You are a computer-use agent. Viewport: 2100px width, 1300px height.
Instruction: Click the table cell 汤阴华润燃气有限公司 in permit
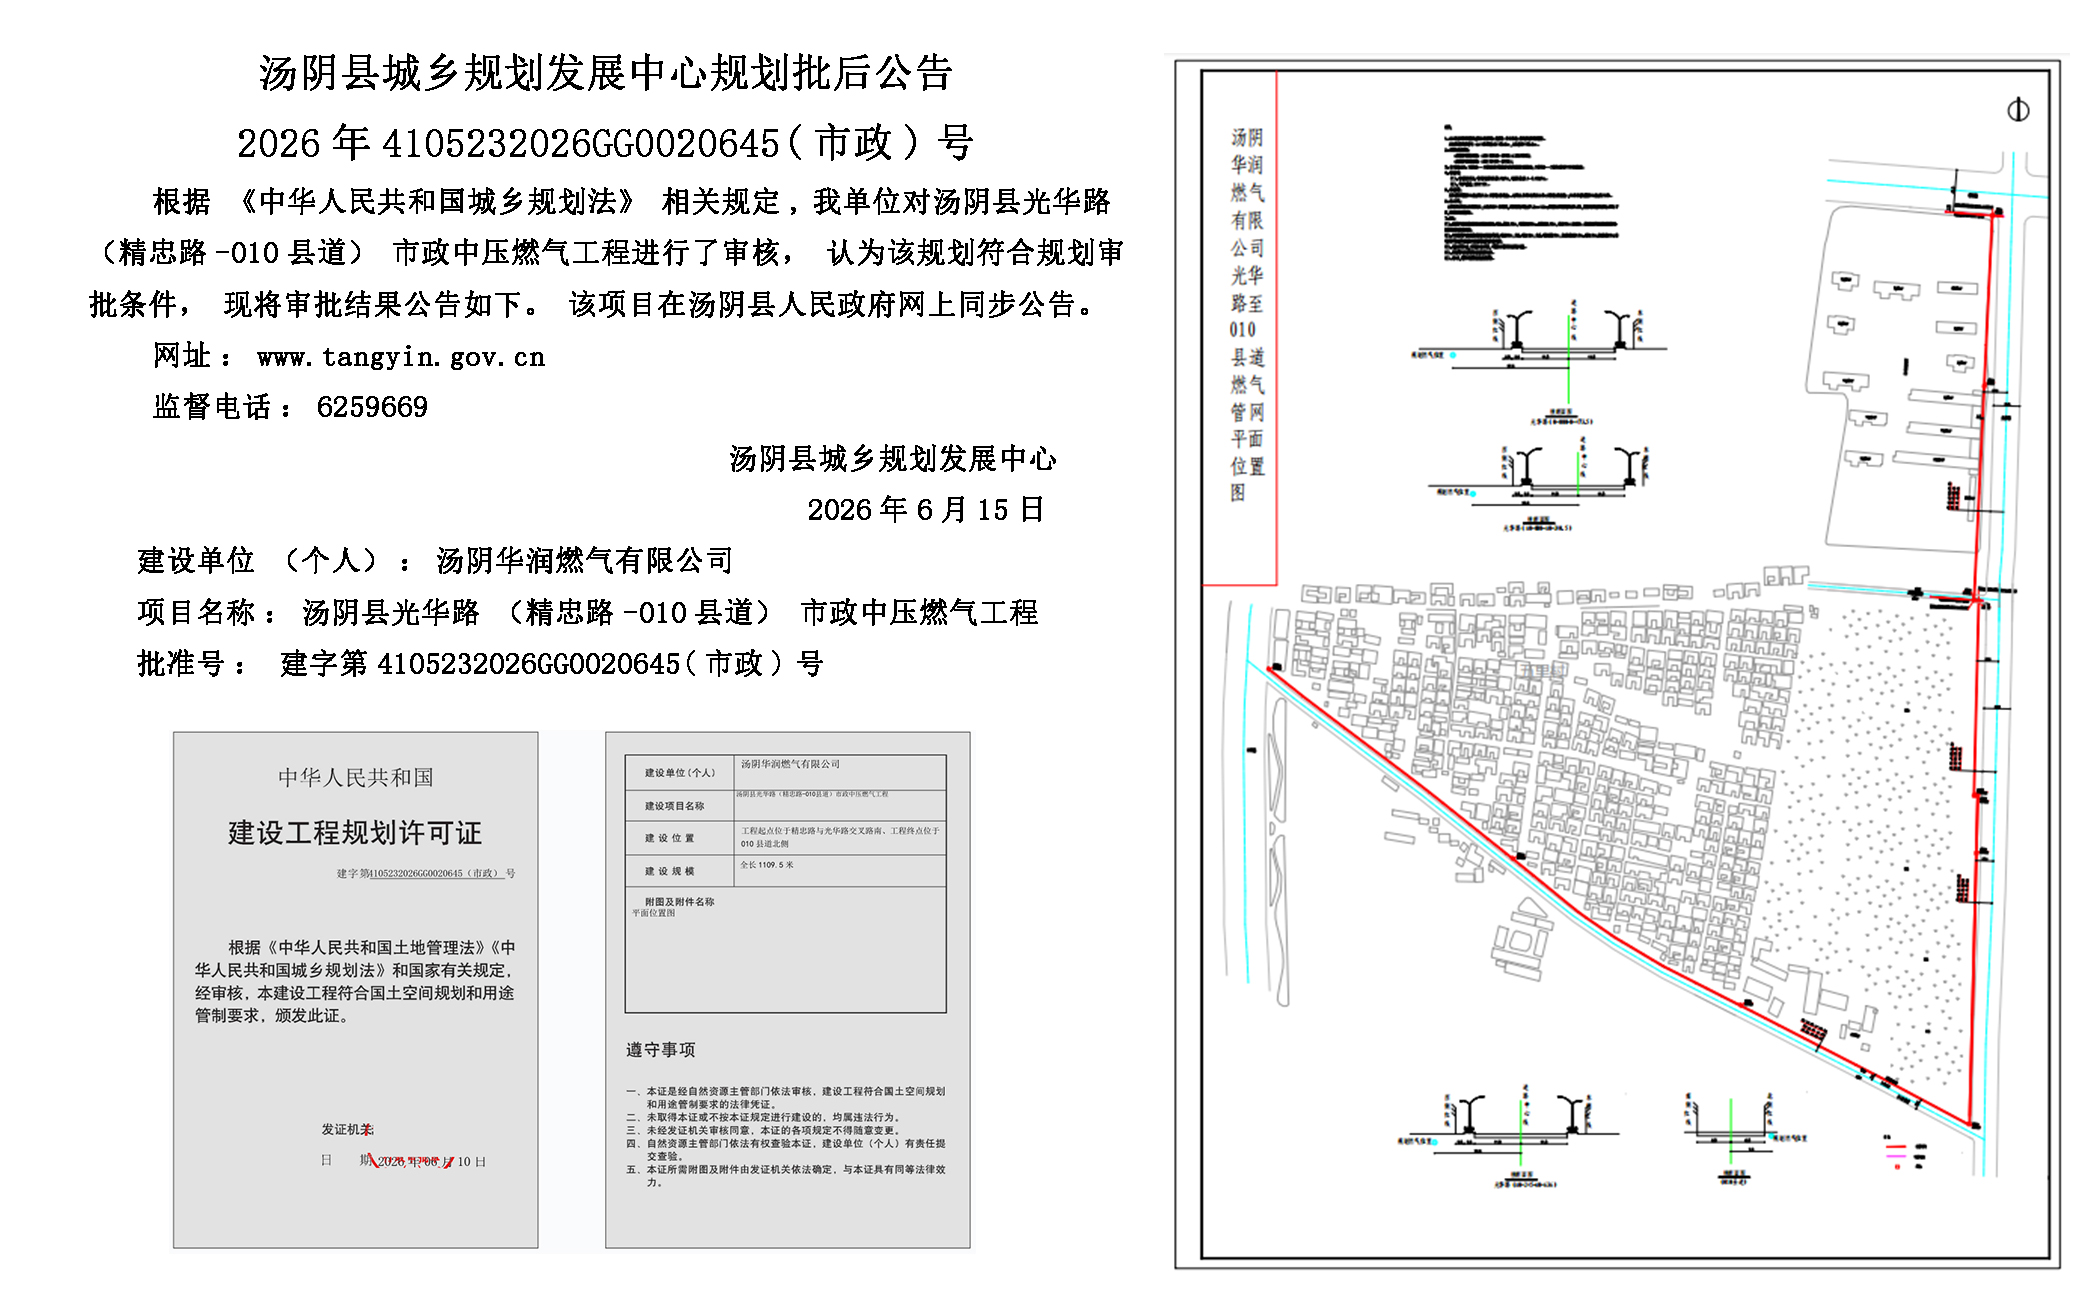[790, 764]
